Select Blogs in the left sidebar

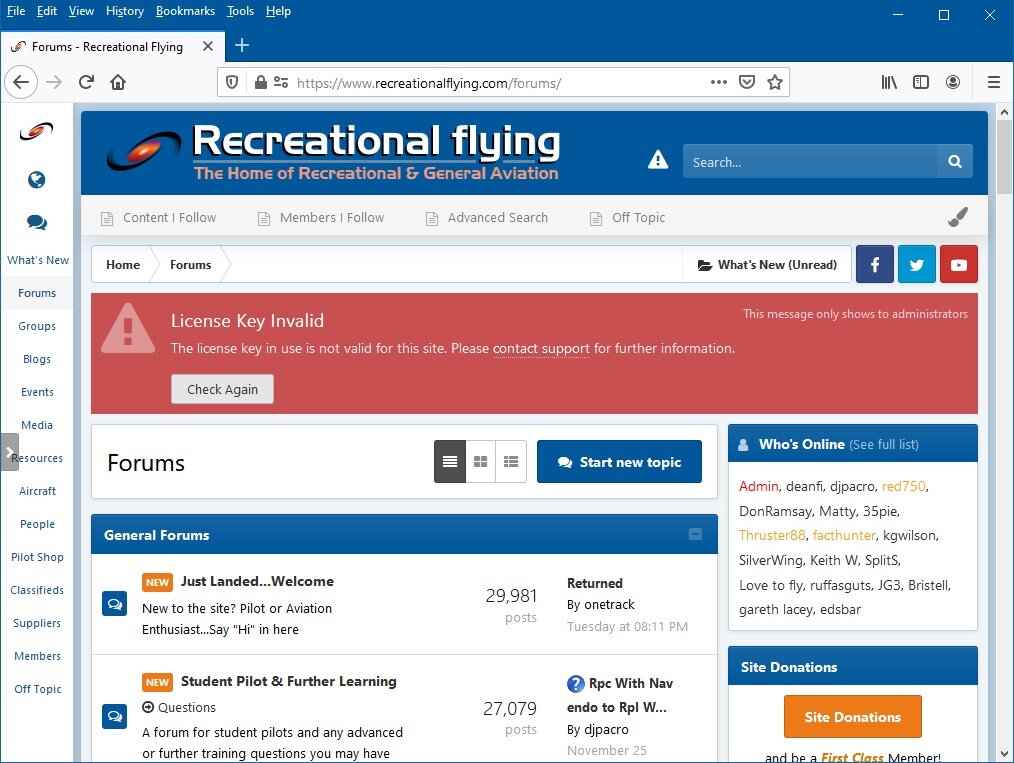click(x=37, y=359)
